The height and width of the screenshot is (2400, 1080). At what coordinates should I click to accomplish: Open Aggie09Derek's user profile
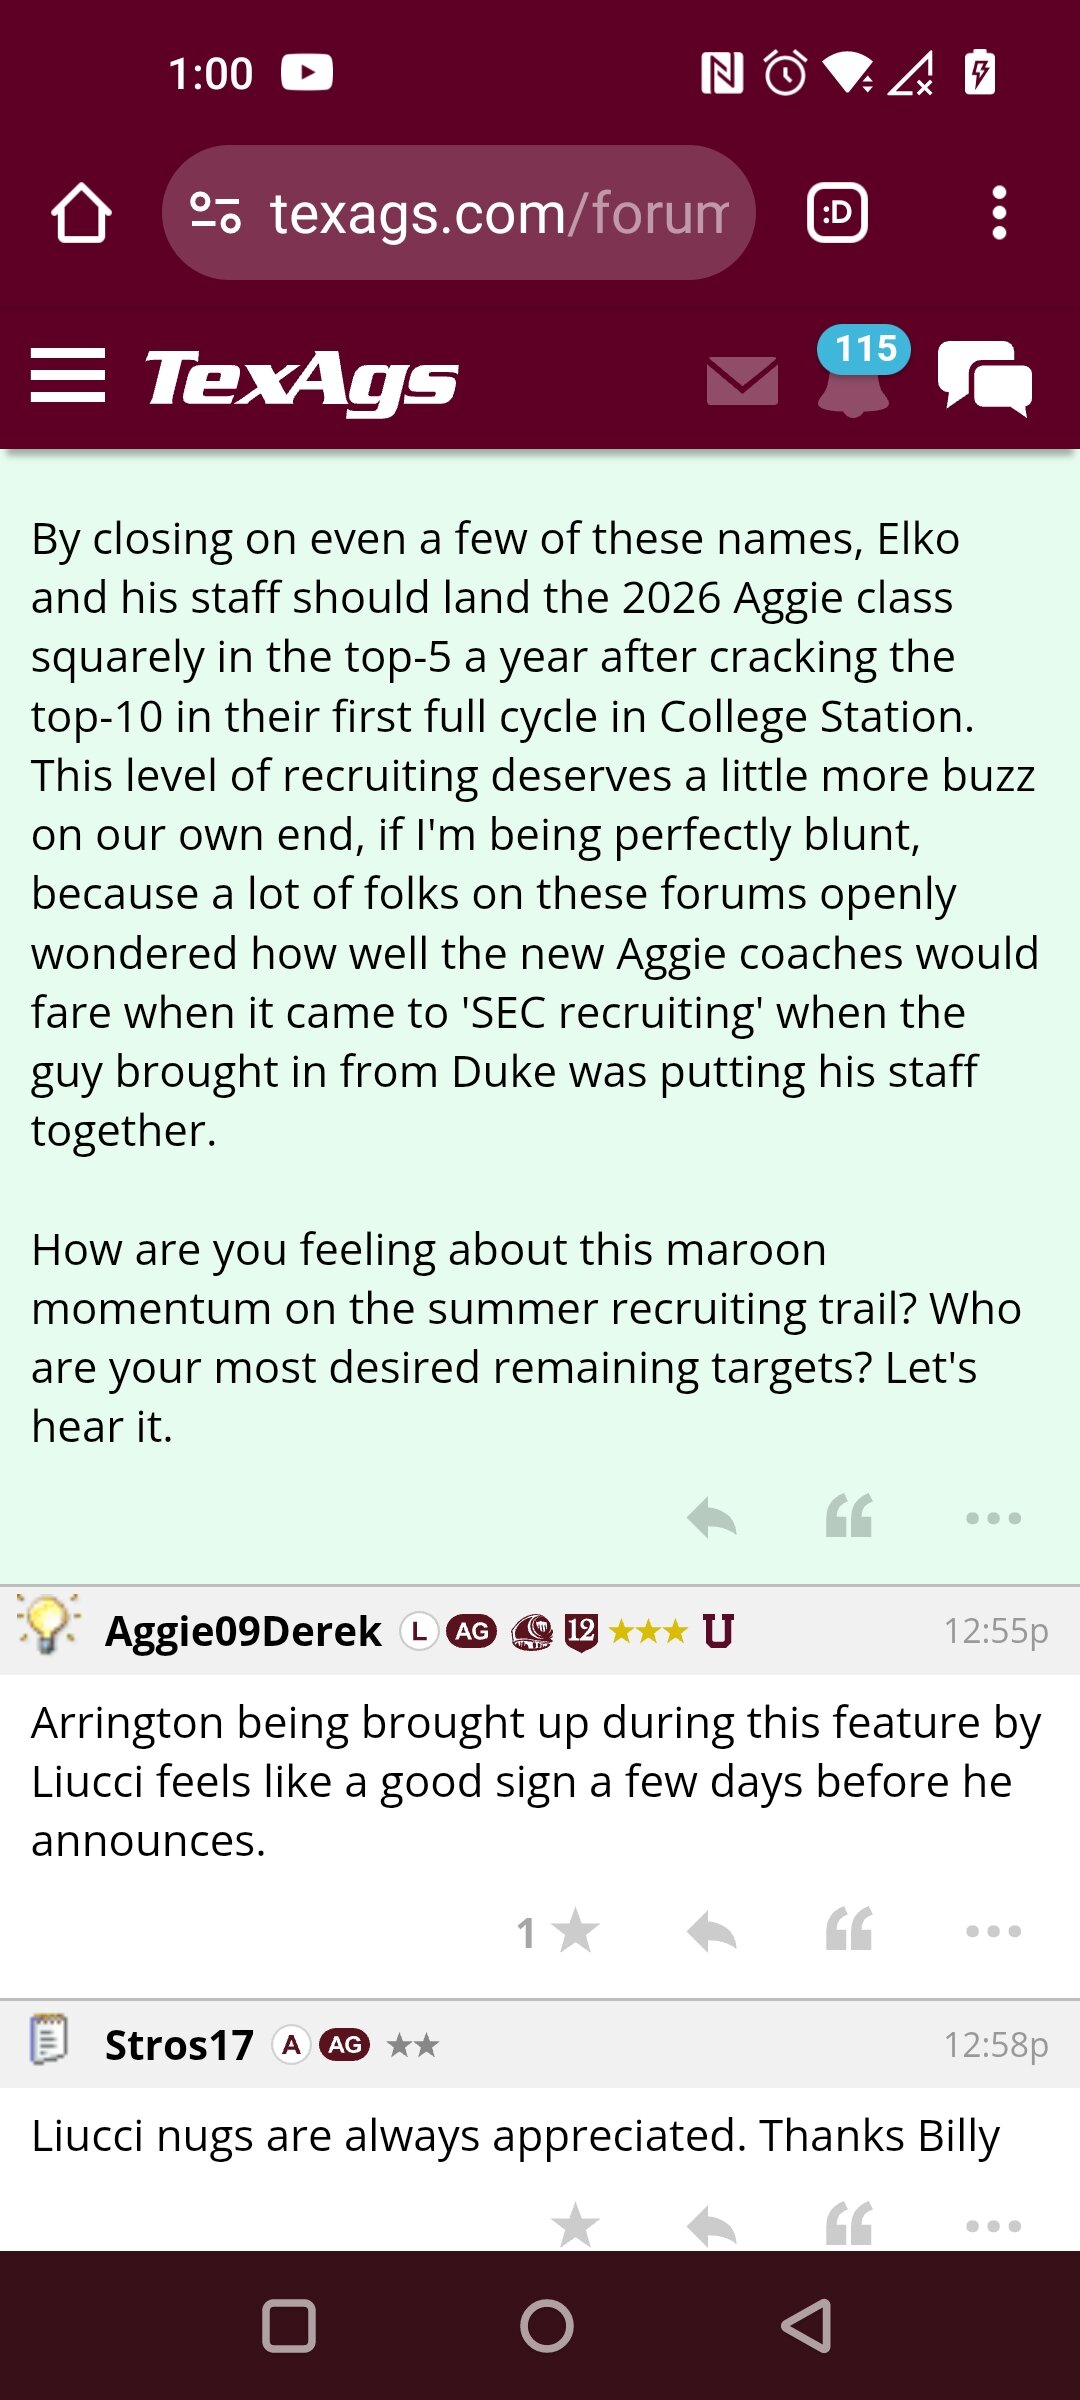[x=243, y=1631]
